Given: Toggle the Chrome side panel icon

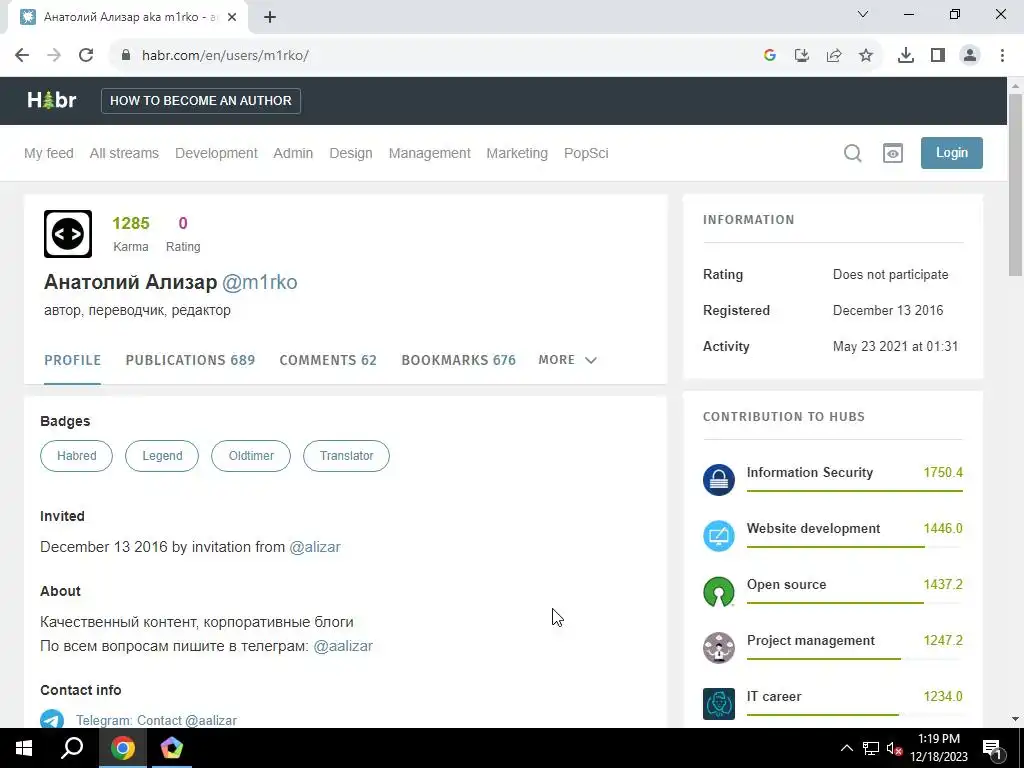Looking at the screenshot, I should click(938, 56).
